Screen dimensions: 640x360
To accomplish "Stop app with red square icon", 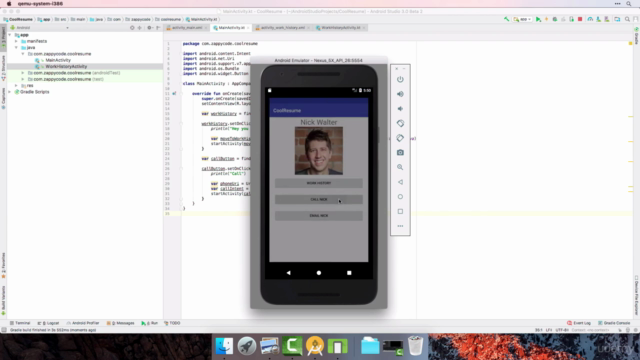I will [x=580, y=19].
